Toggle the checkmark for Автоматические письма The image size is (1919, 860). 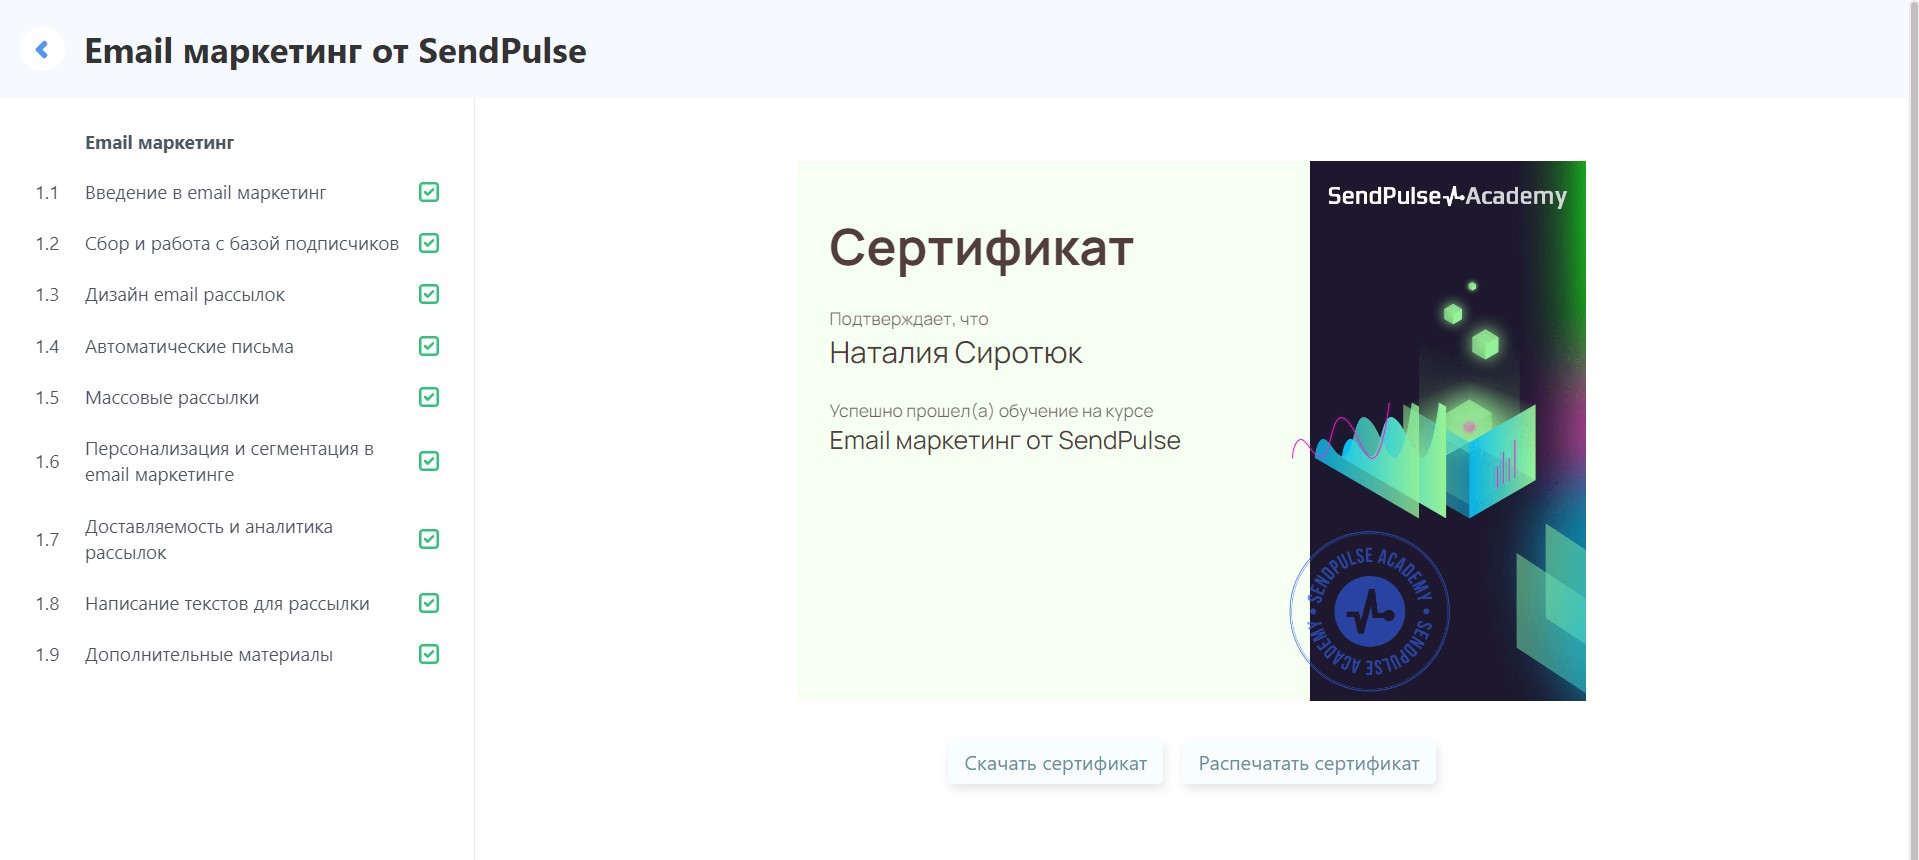429,346
